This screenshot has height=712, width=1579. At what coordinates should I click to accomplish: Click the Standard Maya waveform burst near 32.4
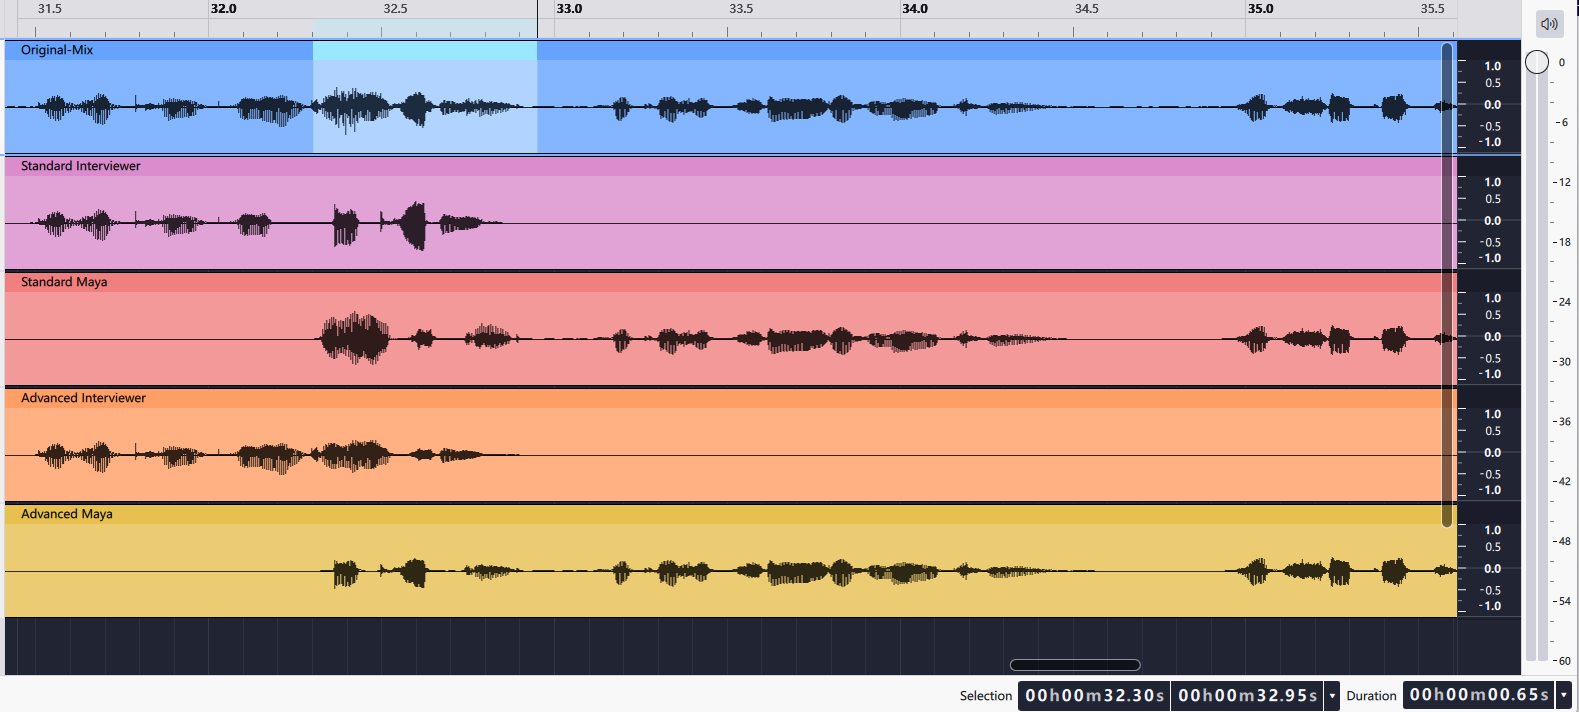click(354, 338)
